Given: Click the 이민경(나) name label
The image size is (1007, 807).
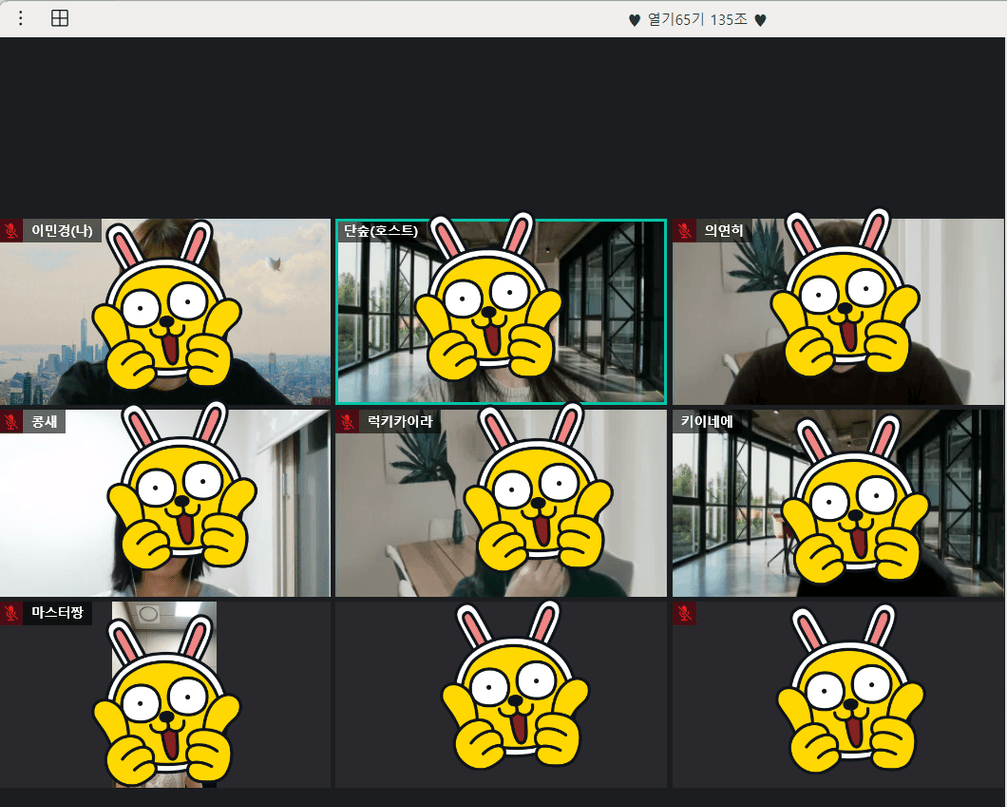Looking at the screenshot, I should point(62,230).
